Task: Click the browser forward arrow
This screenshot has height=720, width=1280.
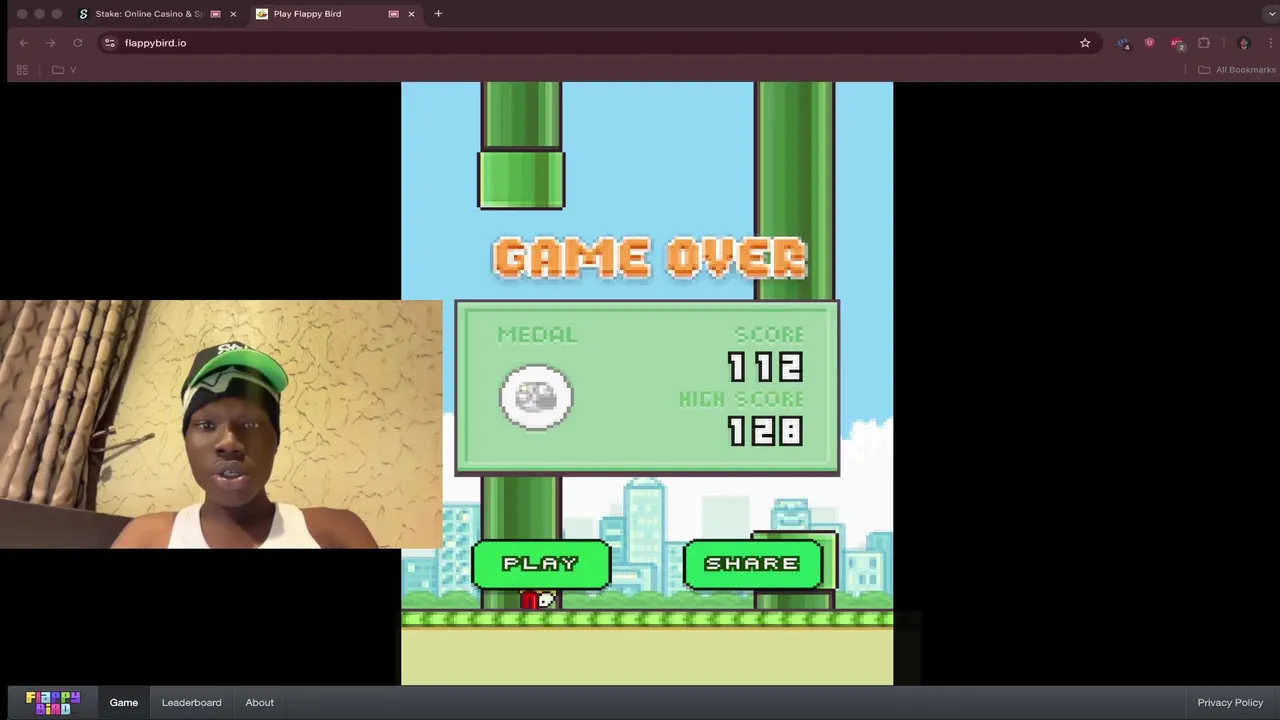Action: coord(50,43)
